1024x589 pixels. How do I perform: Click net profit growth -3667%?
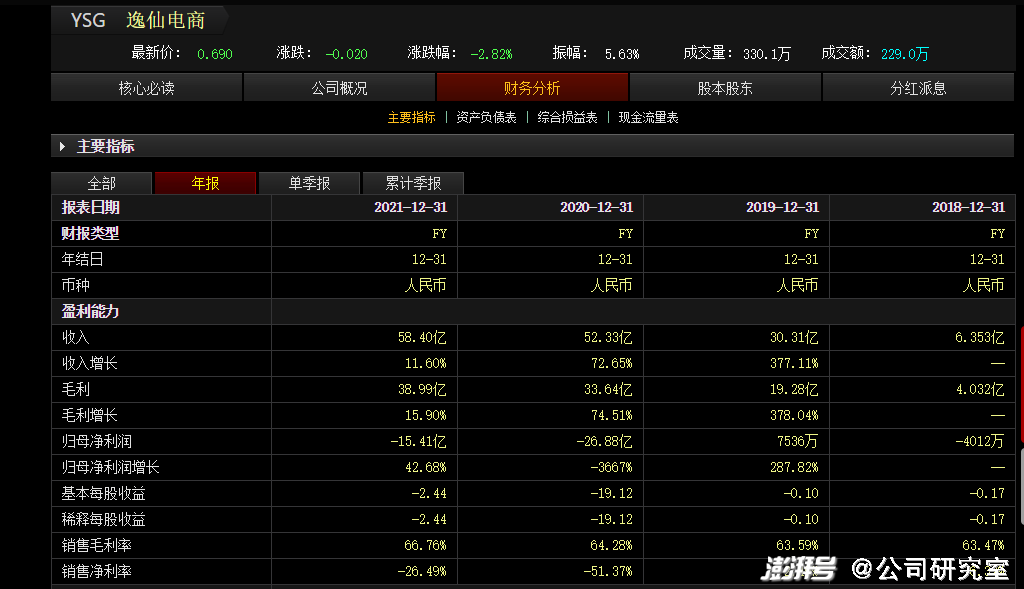click(x=612, y=468)
